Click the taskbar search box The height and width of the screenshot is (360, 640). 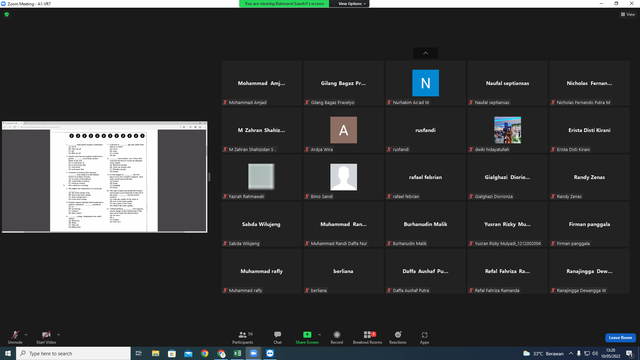click(73, 353)
